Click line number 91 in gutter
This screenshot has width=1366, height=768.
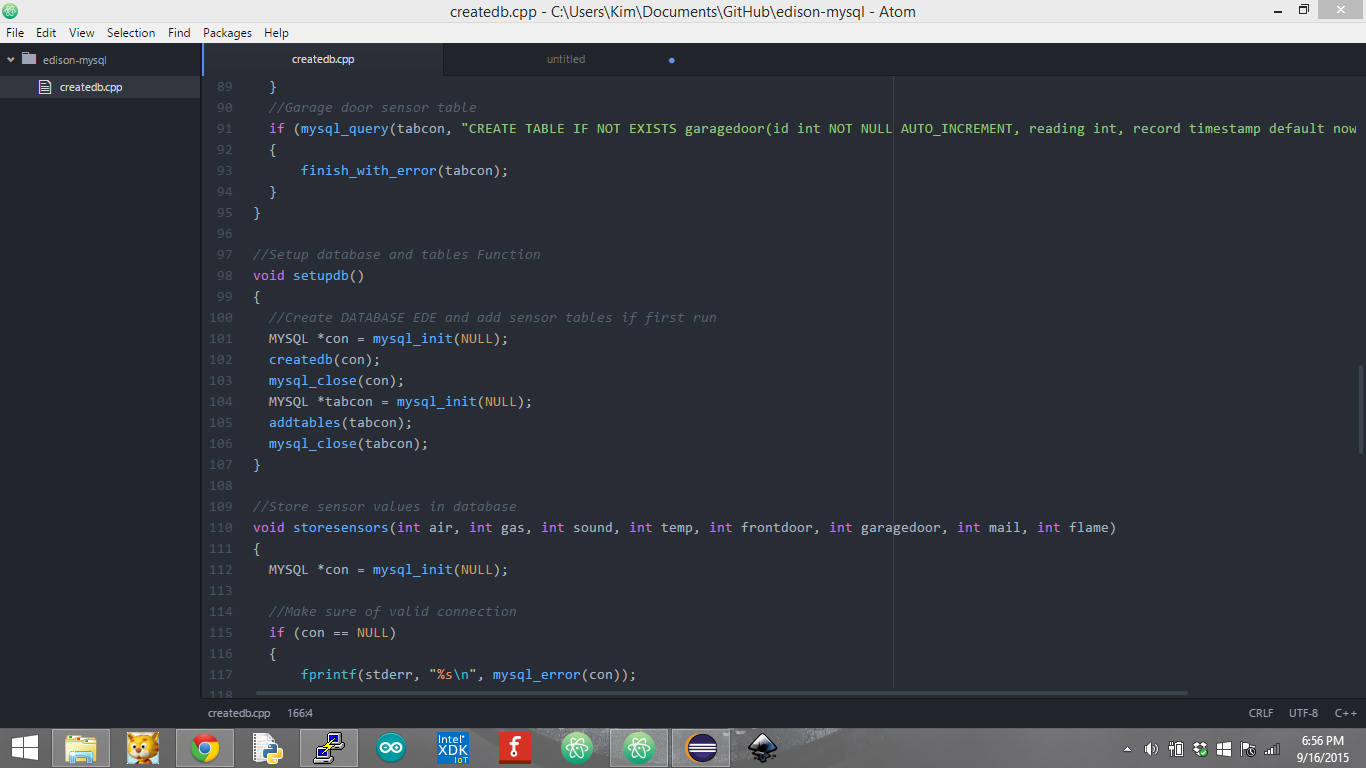point(224,128)
